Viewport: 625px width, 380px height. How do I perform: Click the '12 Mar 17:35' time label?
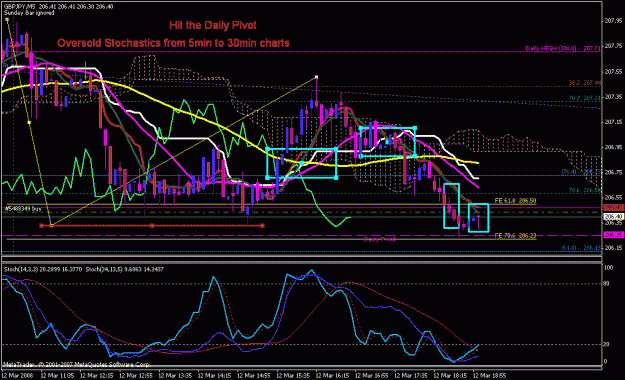pos(411,376)
